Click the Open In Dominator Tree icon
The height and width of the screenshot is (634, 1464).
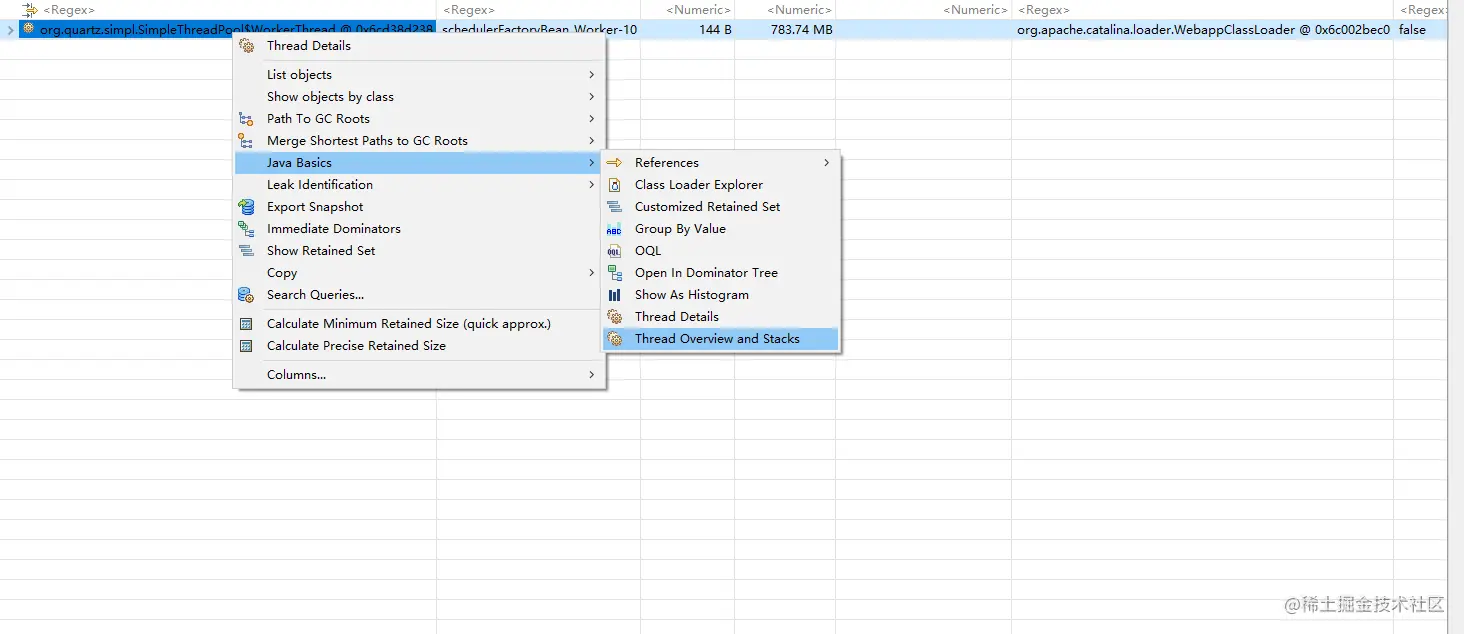click(614, 273)
